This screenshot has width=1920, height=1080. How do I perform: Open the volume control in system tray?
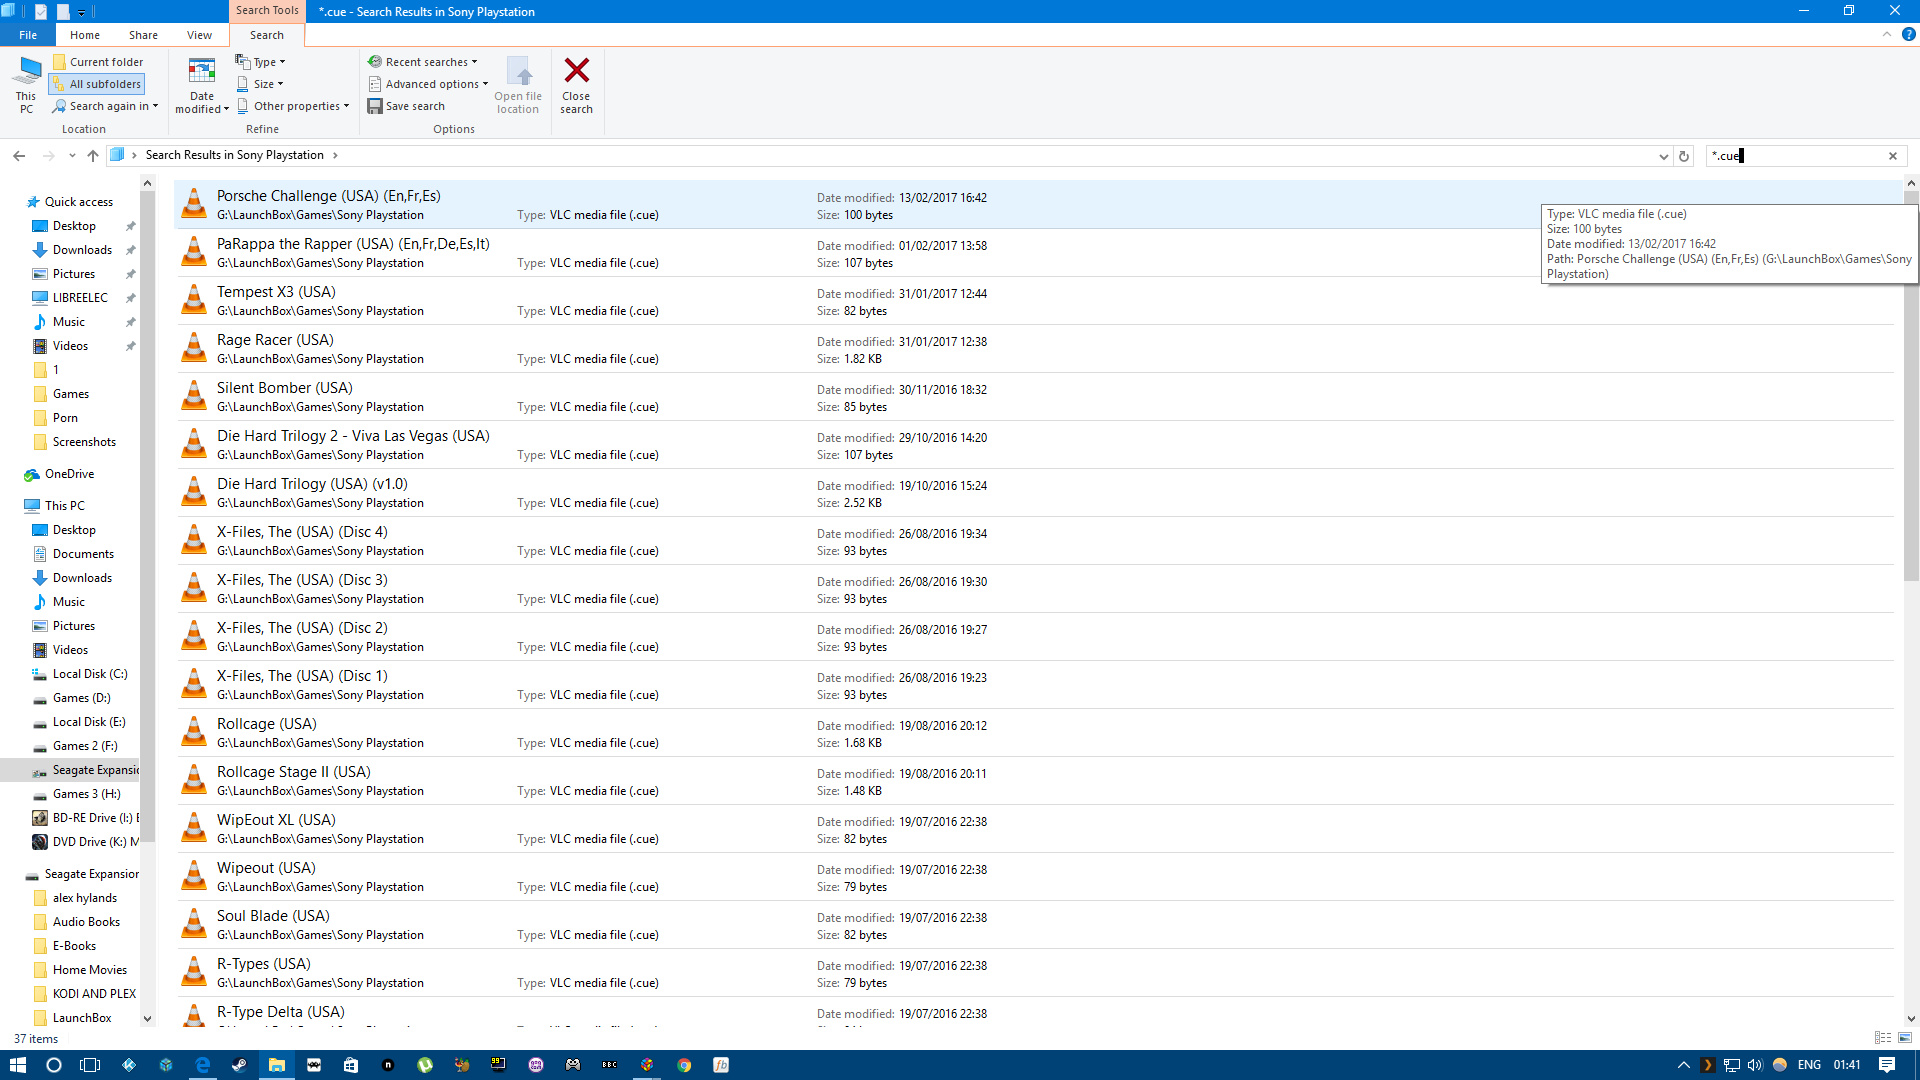tap(1755, 1065)
